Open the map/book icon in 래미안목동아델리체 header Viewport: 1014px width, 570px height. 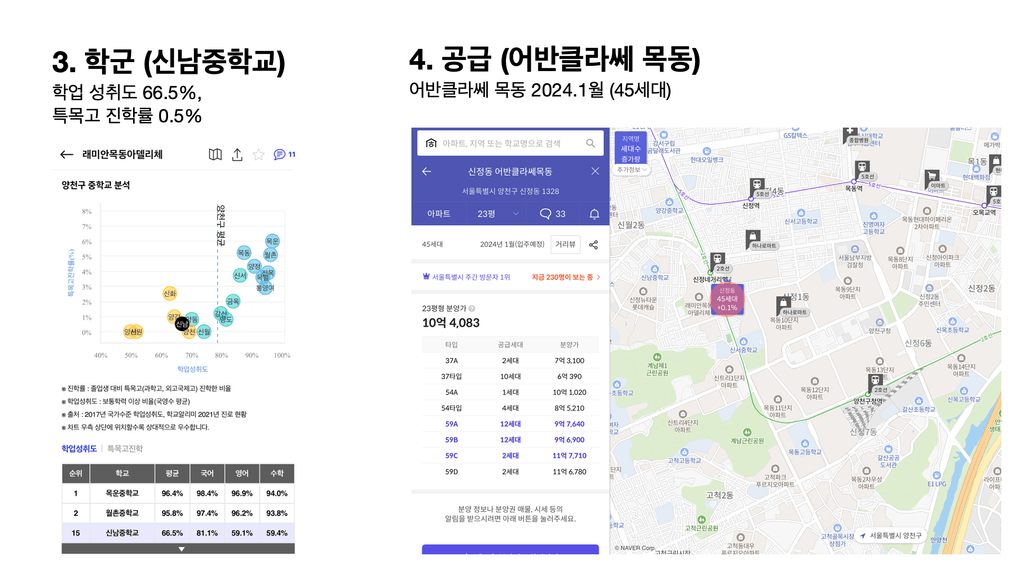tap(215, 155)
